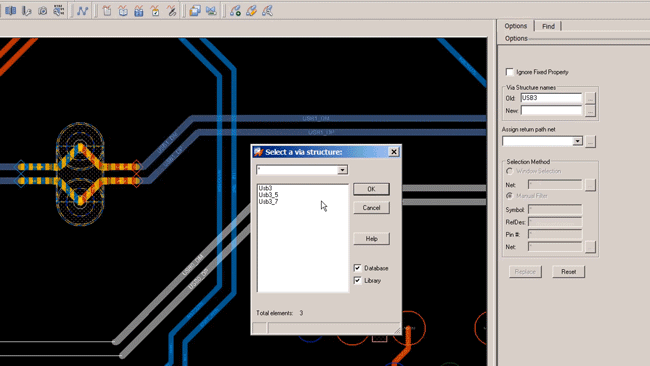The height and width of the screenshot is (366, 650).
Task: Click the Reset button in Options panel
Action: pos(568,272)
